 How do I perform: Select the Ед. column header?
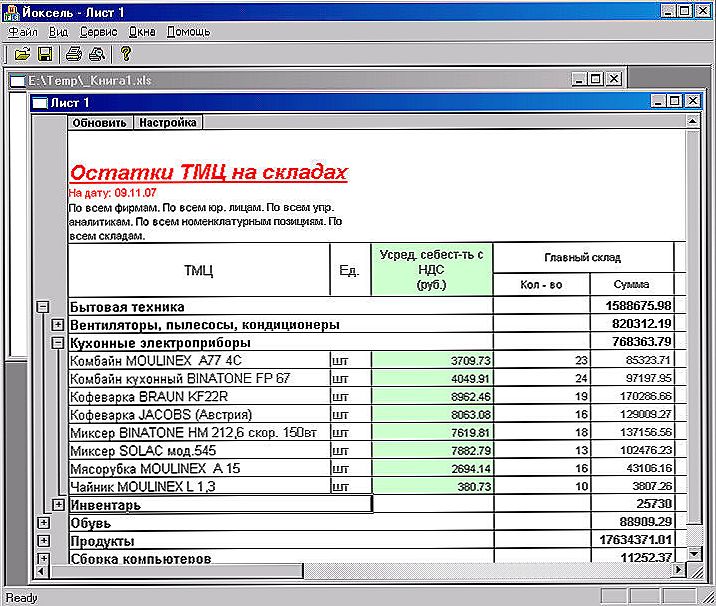coord(350,270)
